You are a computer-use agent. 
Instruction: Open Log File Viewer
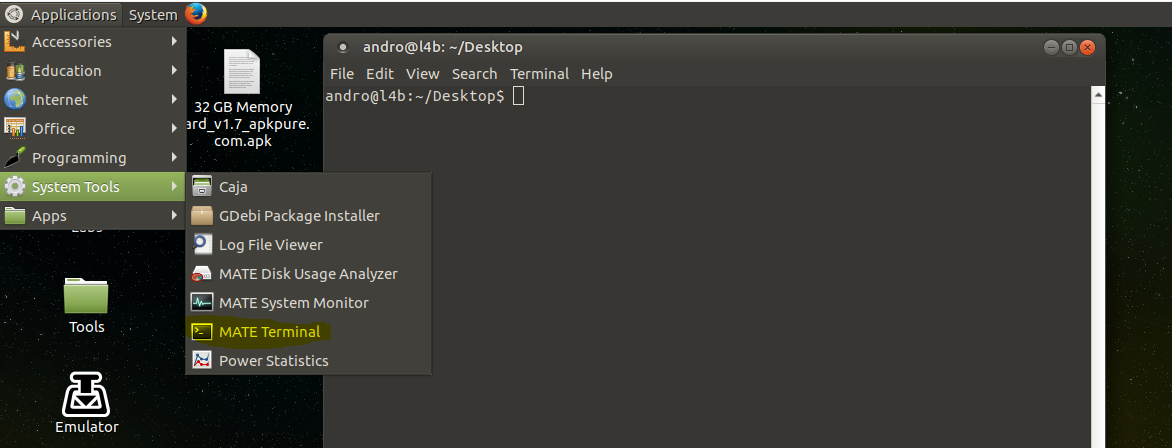270,245
